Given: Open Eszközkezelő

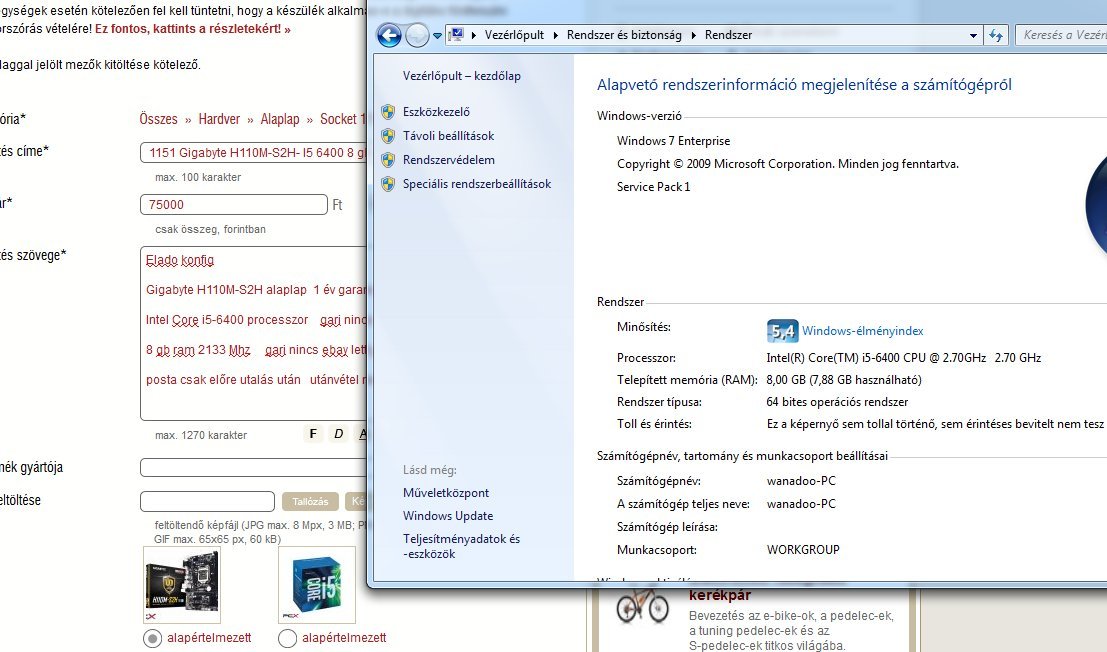Looking at the screenshot, I should point(436,111).
